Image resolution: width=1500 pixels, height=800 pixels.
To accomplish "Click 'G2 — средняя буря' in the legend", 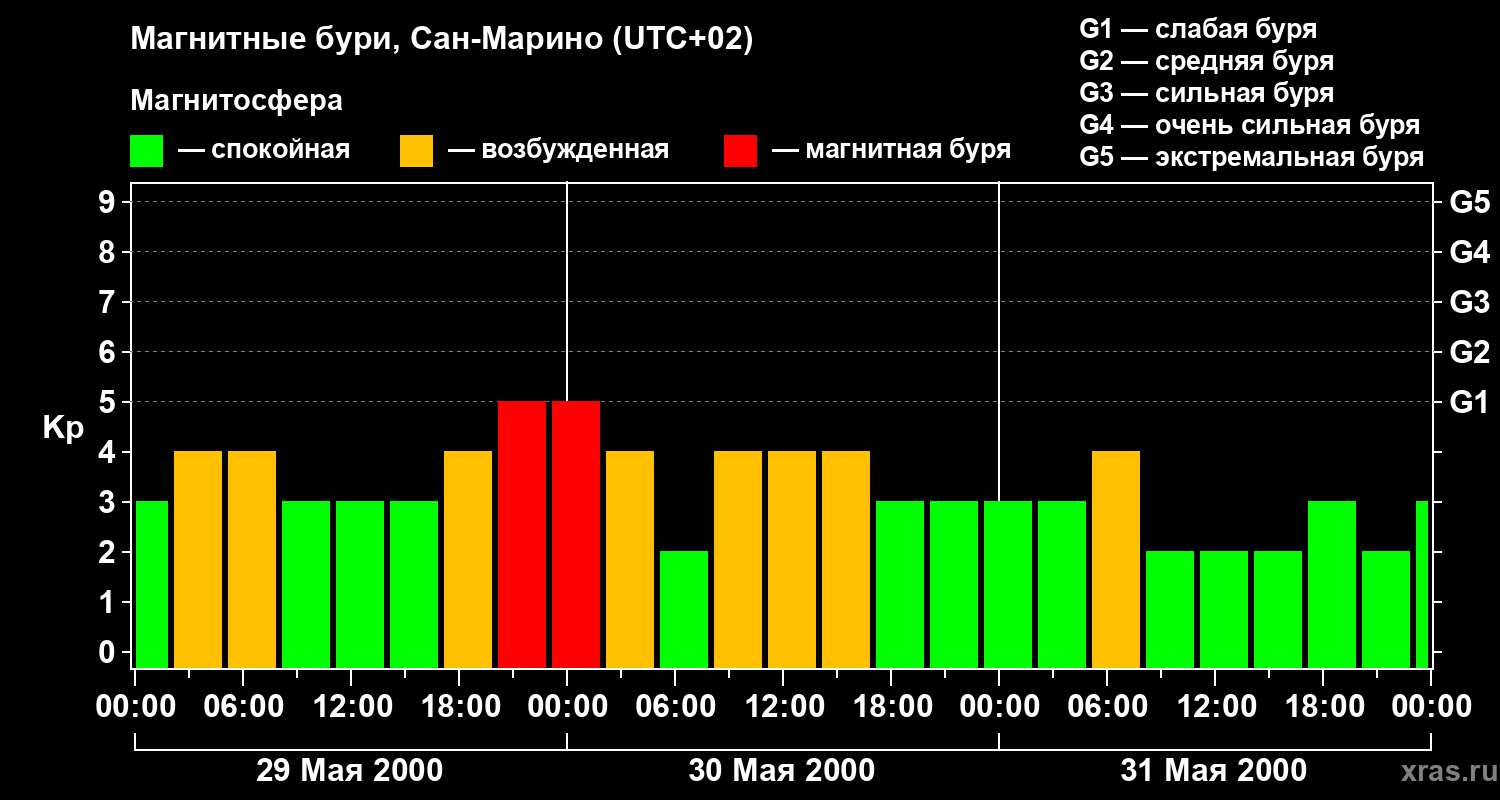I will coord(1206,61).
